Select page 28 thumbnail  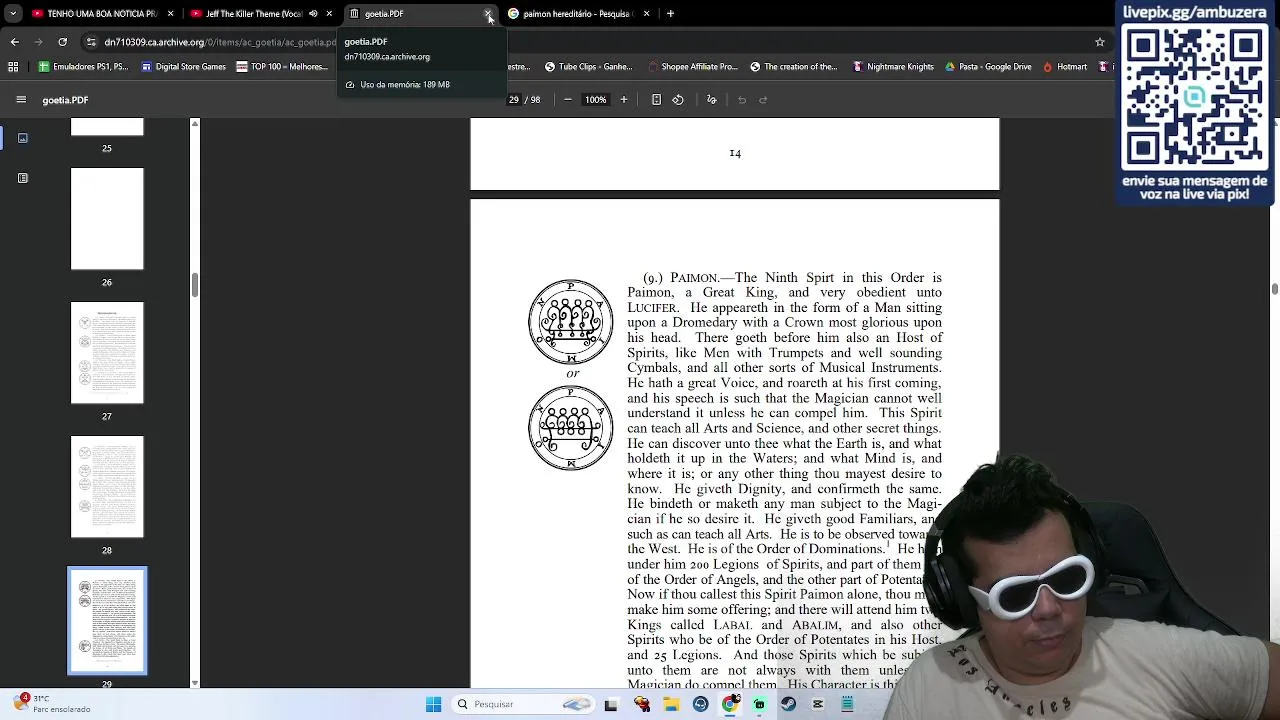[x=107, y=487]
